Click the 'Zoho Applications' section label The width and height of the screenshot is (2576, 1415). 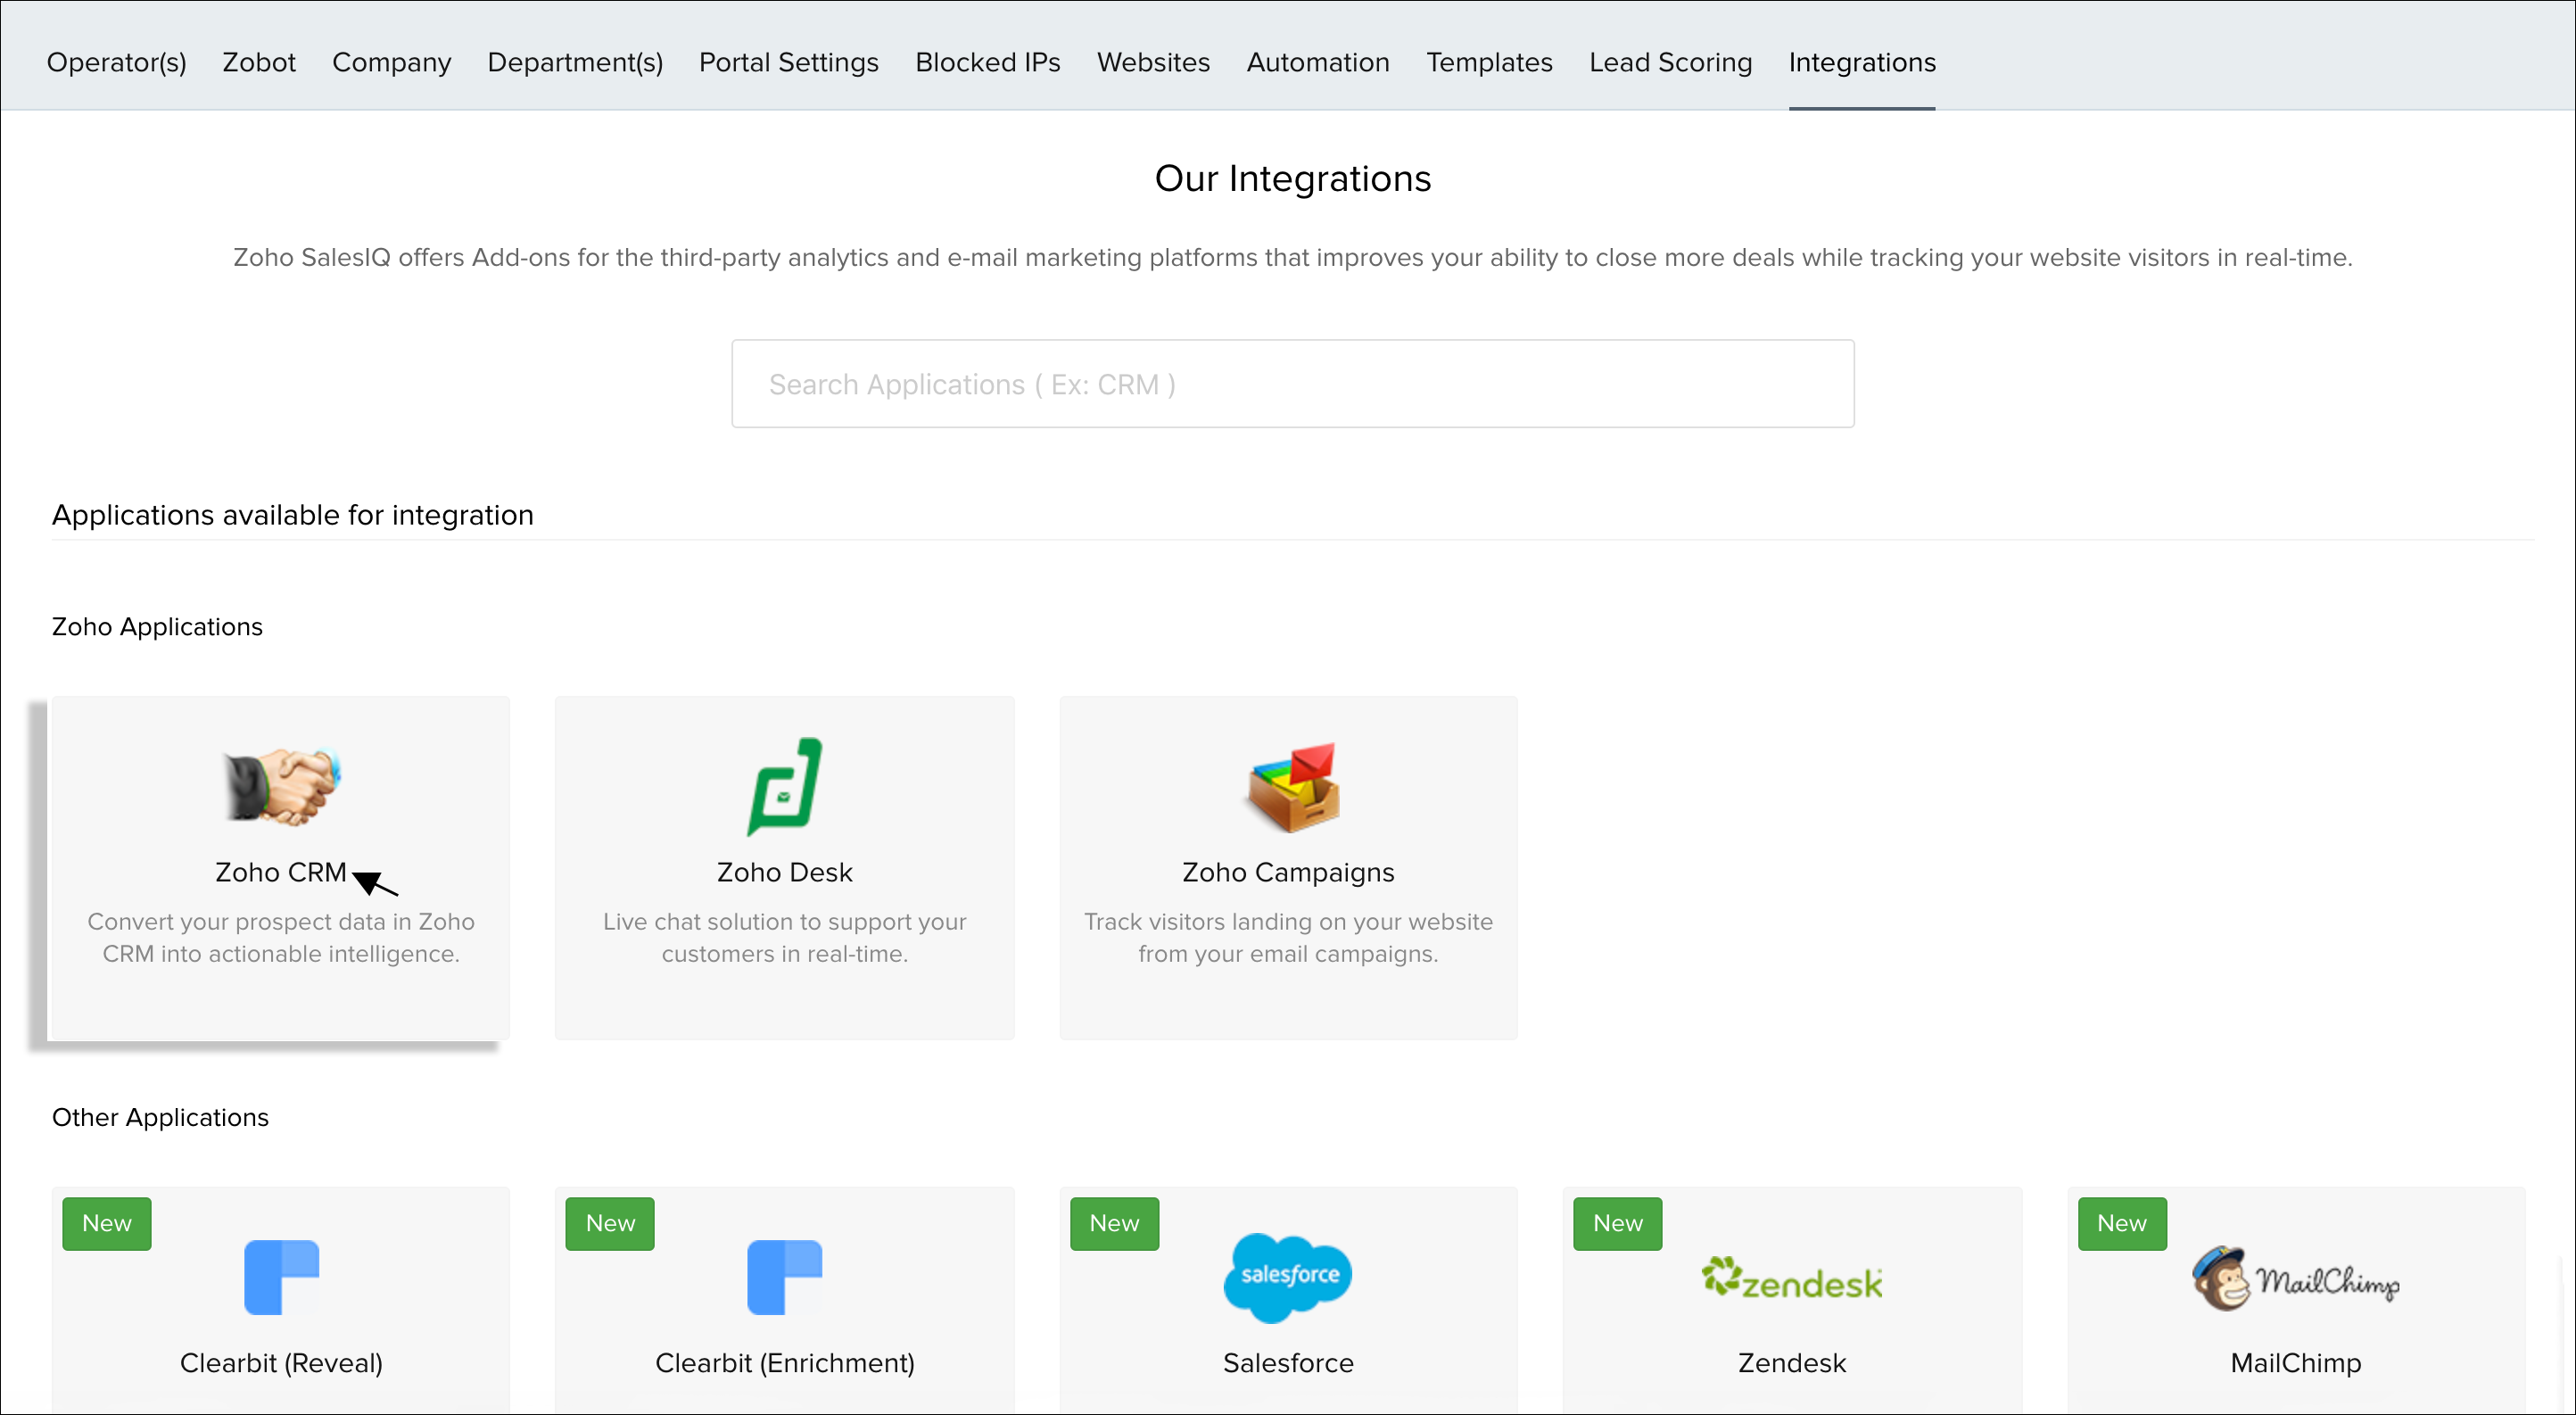pos(157,627)
